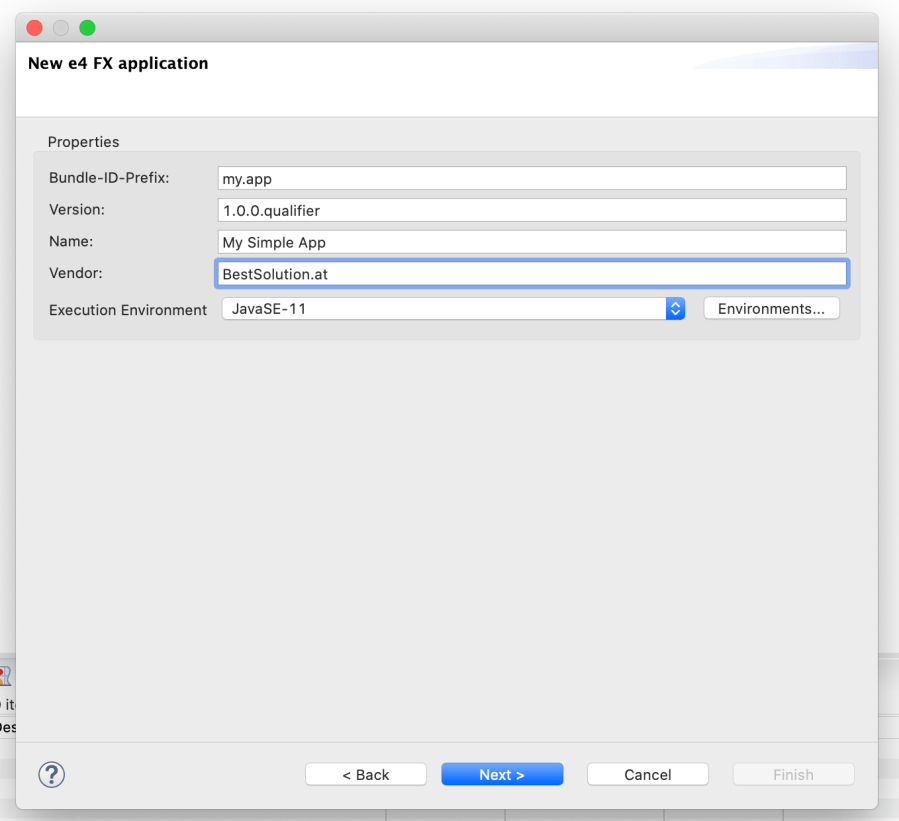
Task: Focus the Bundle-ID-Prefix field containing my.app
Action: click(x=532, y=178)
